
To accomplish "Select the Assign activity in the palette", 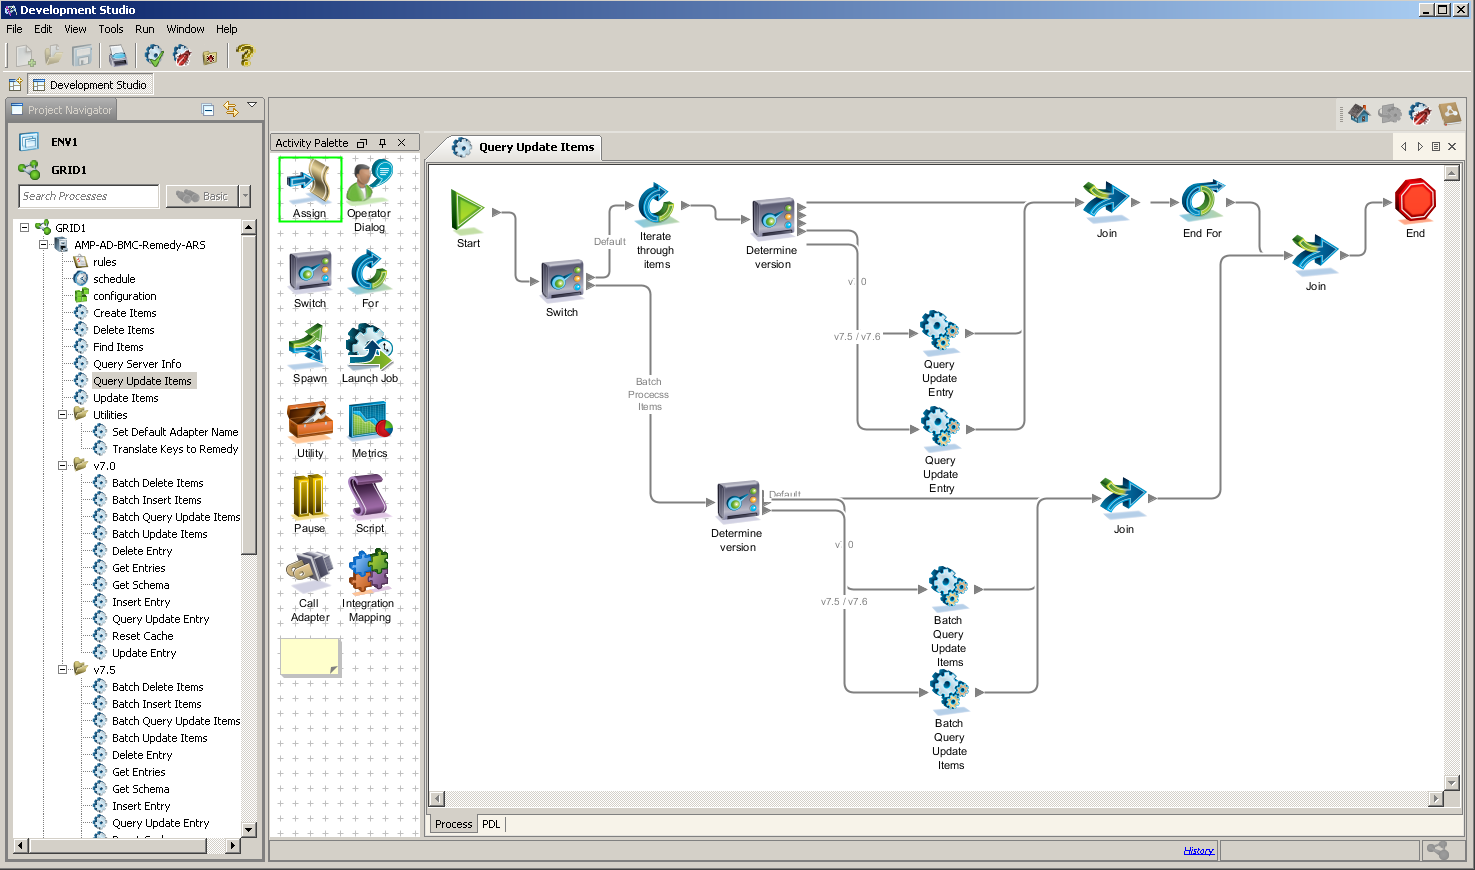I will pos(309,190).
